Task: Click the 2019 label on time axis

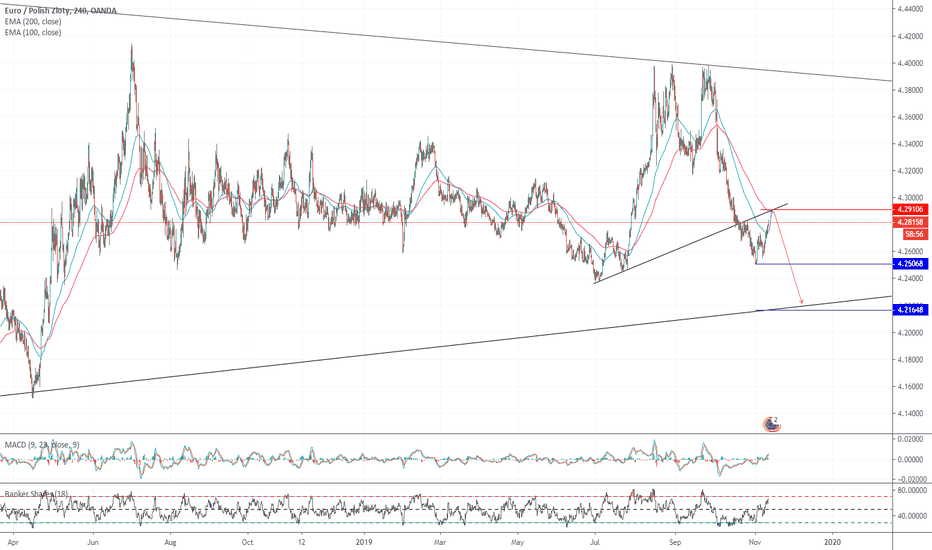Action: (x=364, y=542)
